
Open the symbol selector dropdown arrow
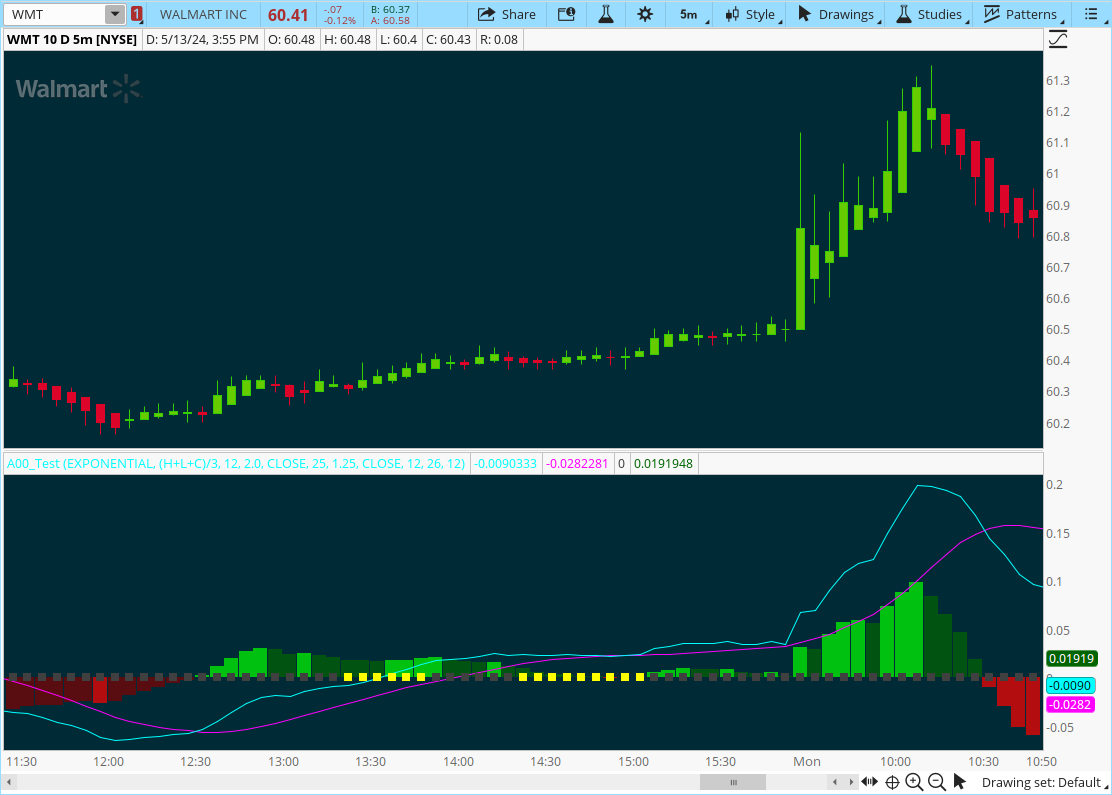pyautogui.click(x=115, y=14)
